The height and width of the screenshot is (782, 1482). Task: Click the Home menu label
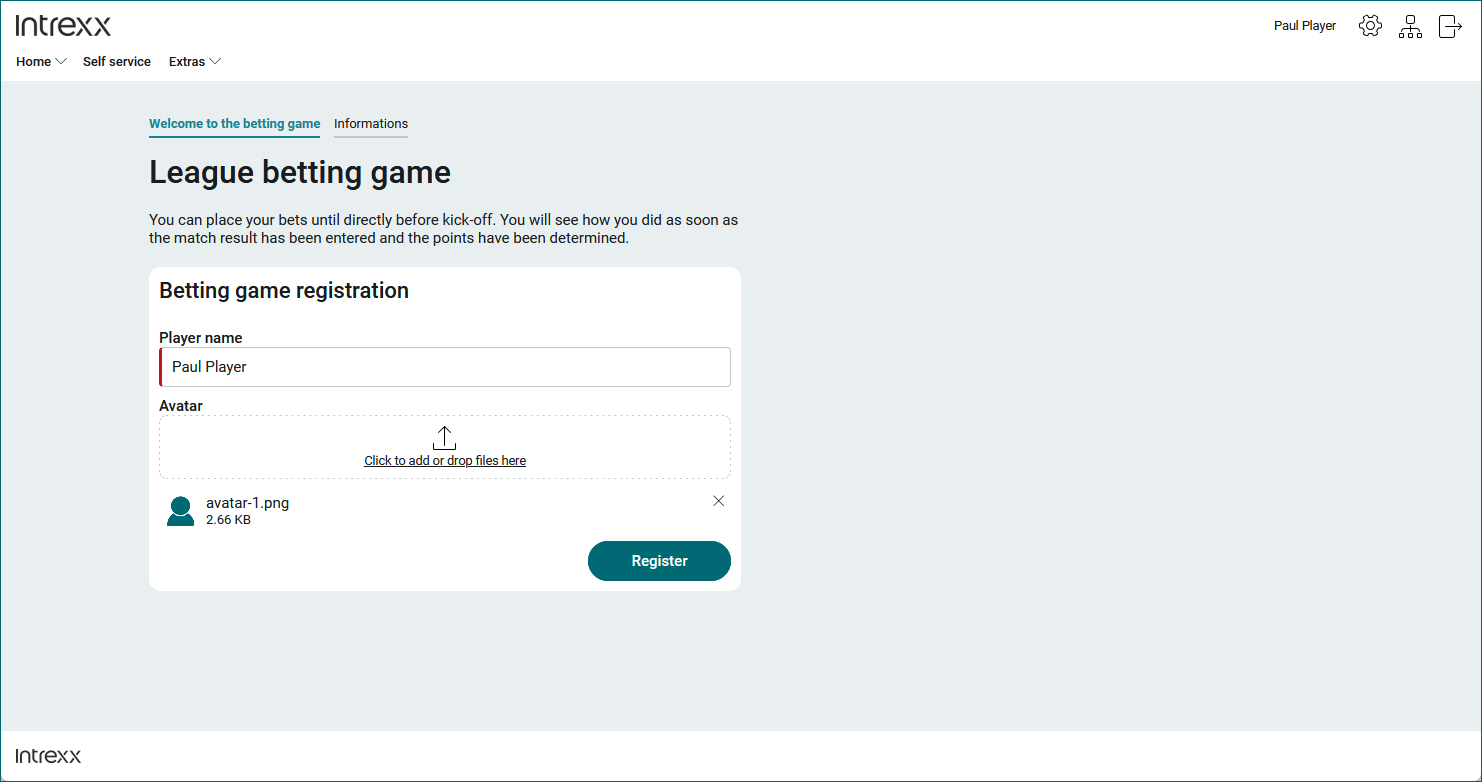(x=33, y=62)
